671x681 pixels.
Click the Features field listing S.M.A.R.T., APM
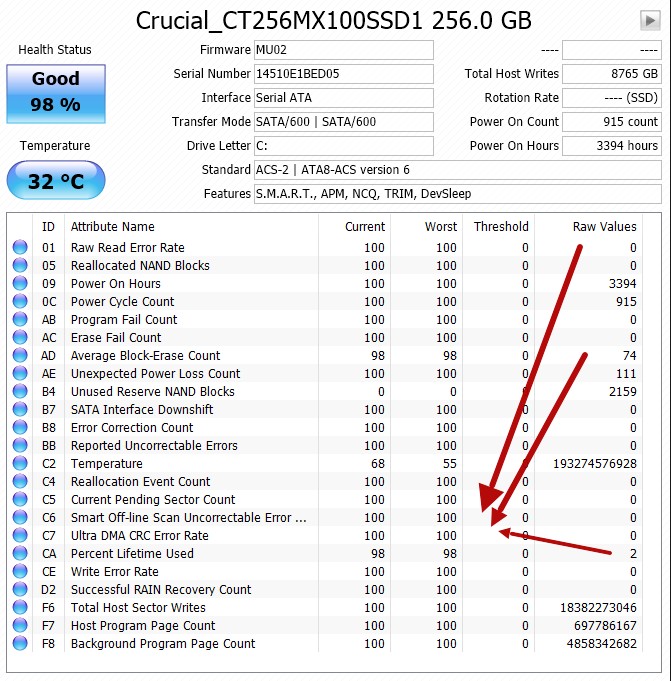click(x=458, y=194)
